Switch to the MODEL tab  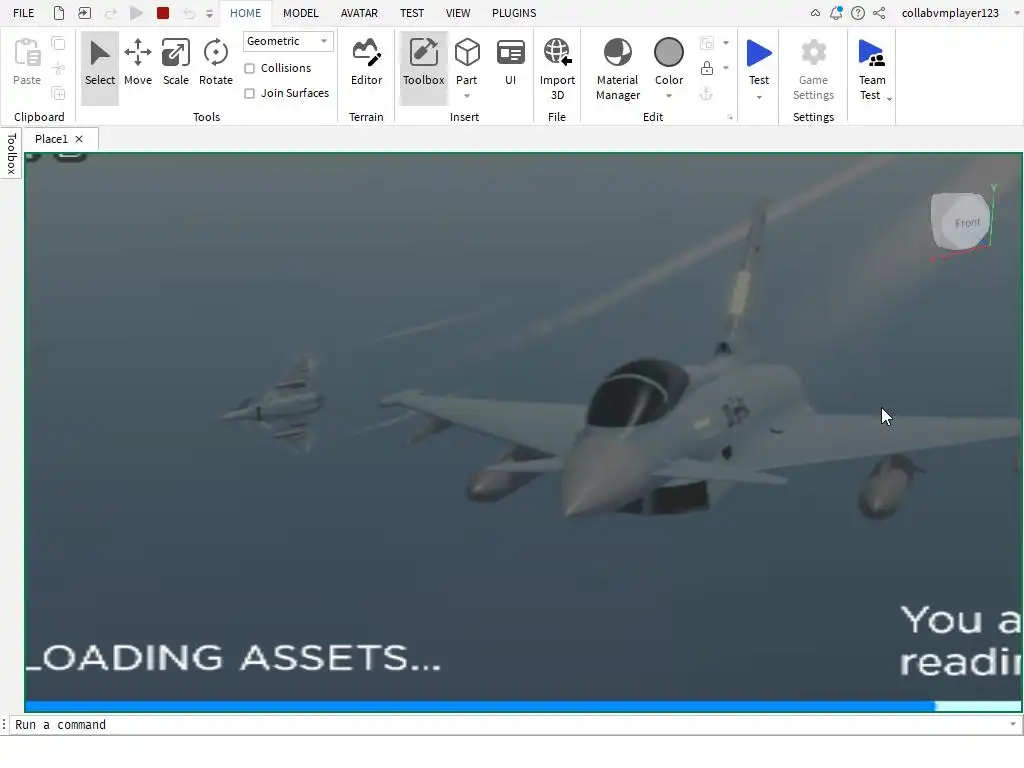click(300, 13)
